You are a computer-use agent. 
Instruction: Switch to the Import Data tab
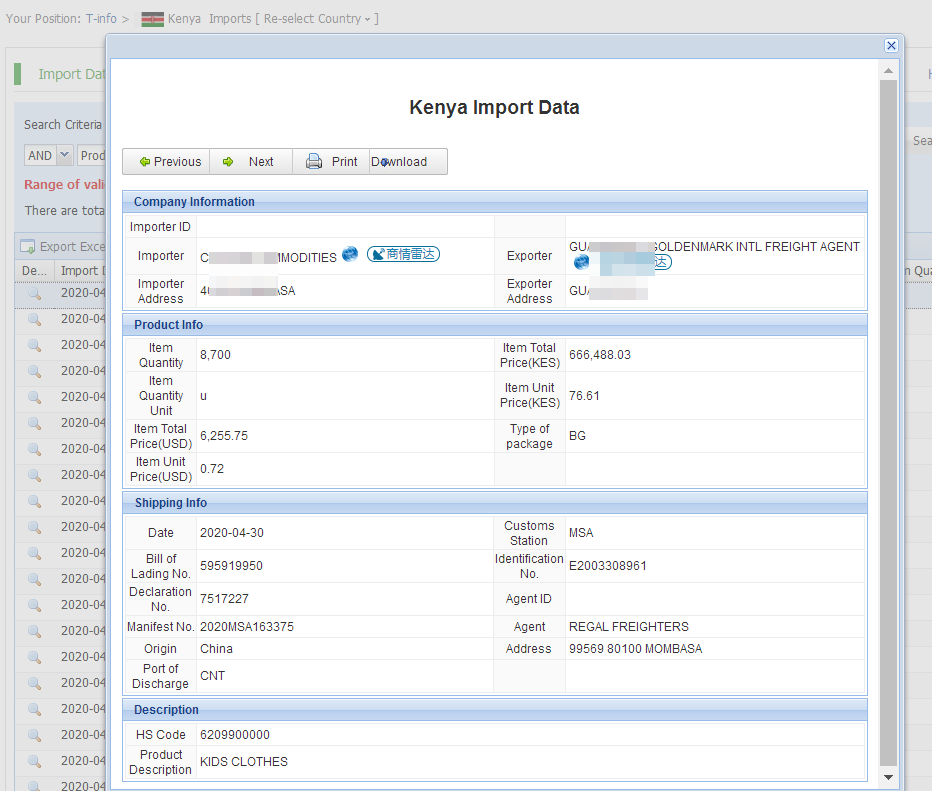coord(70,74)
